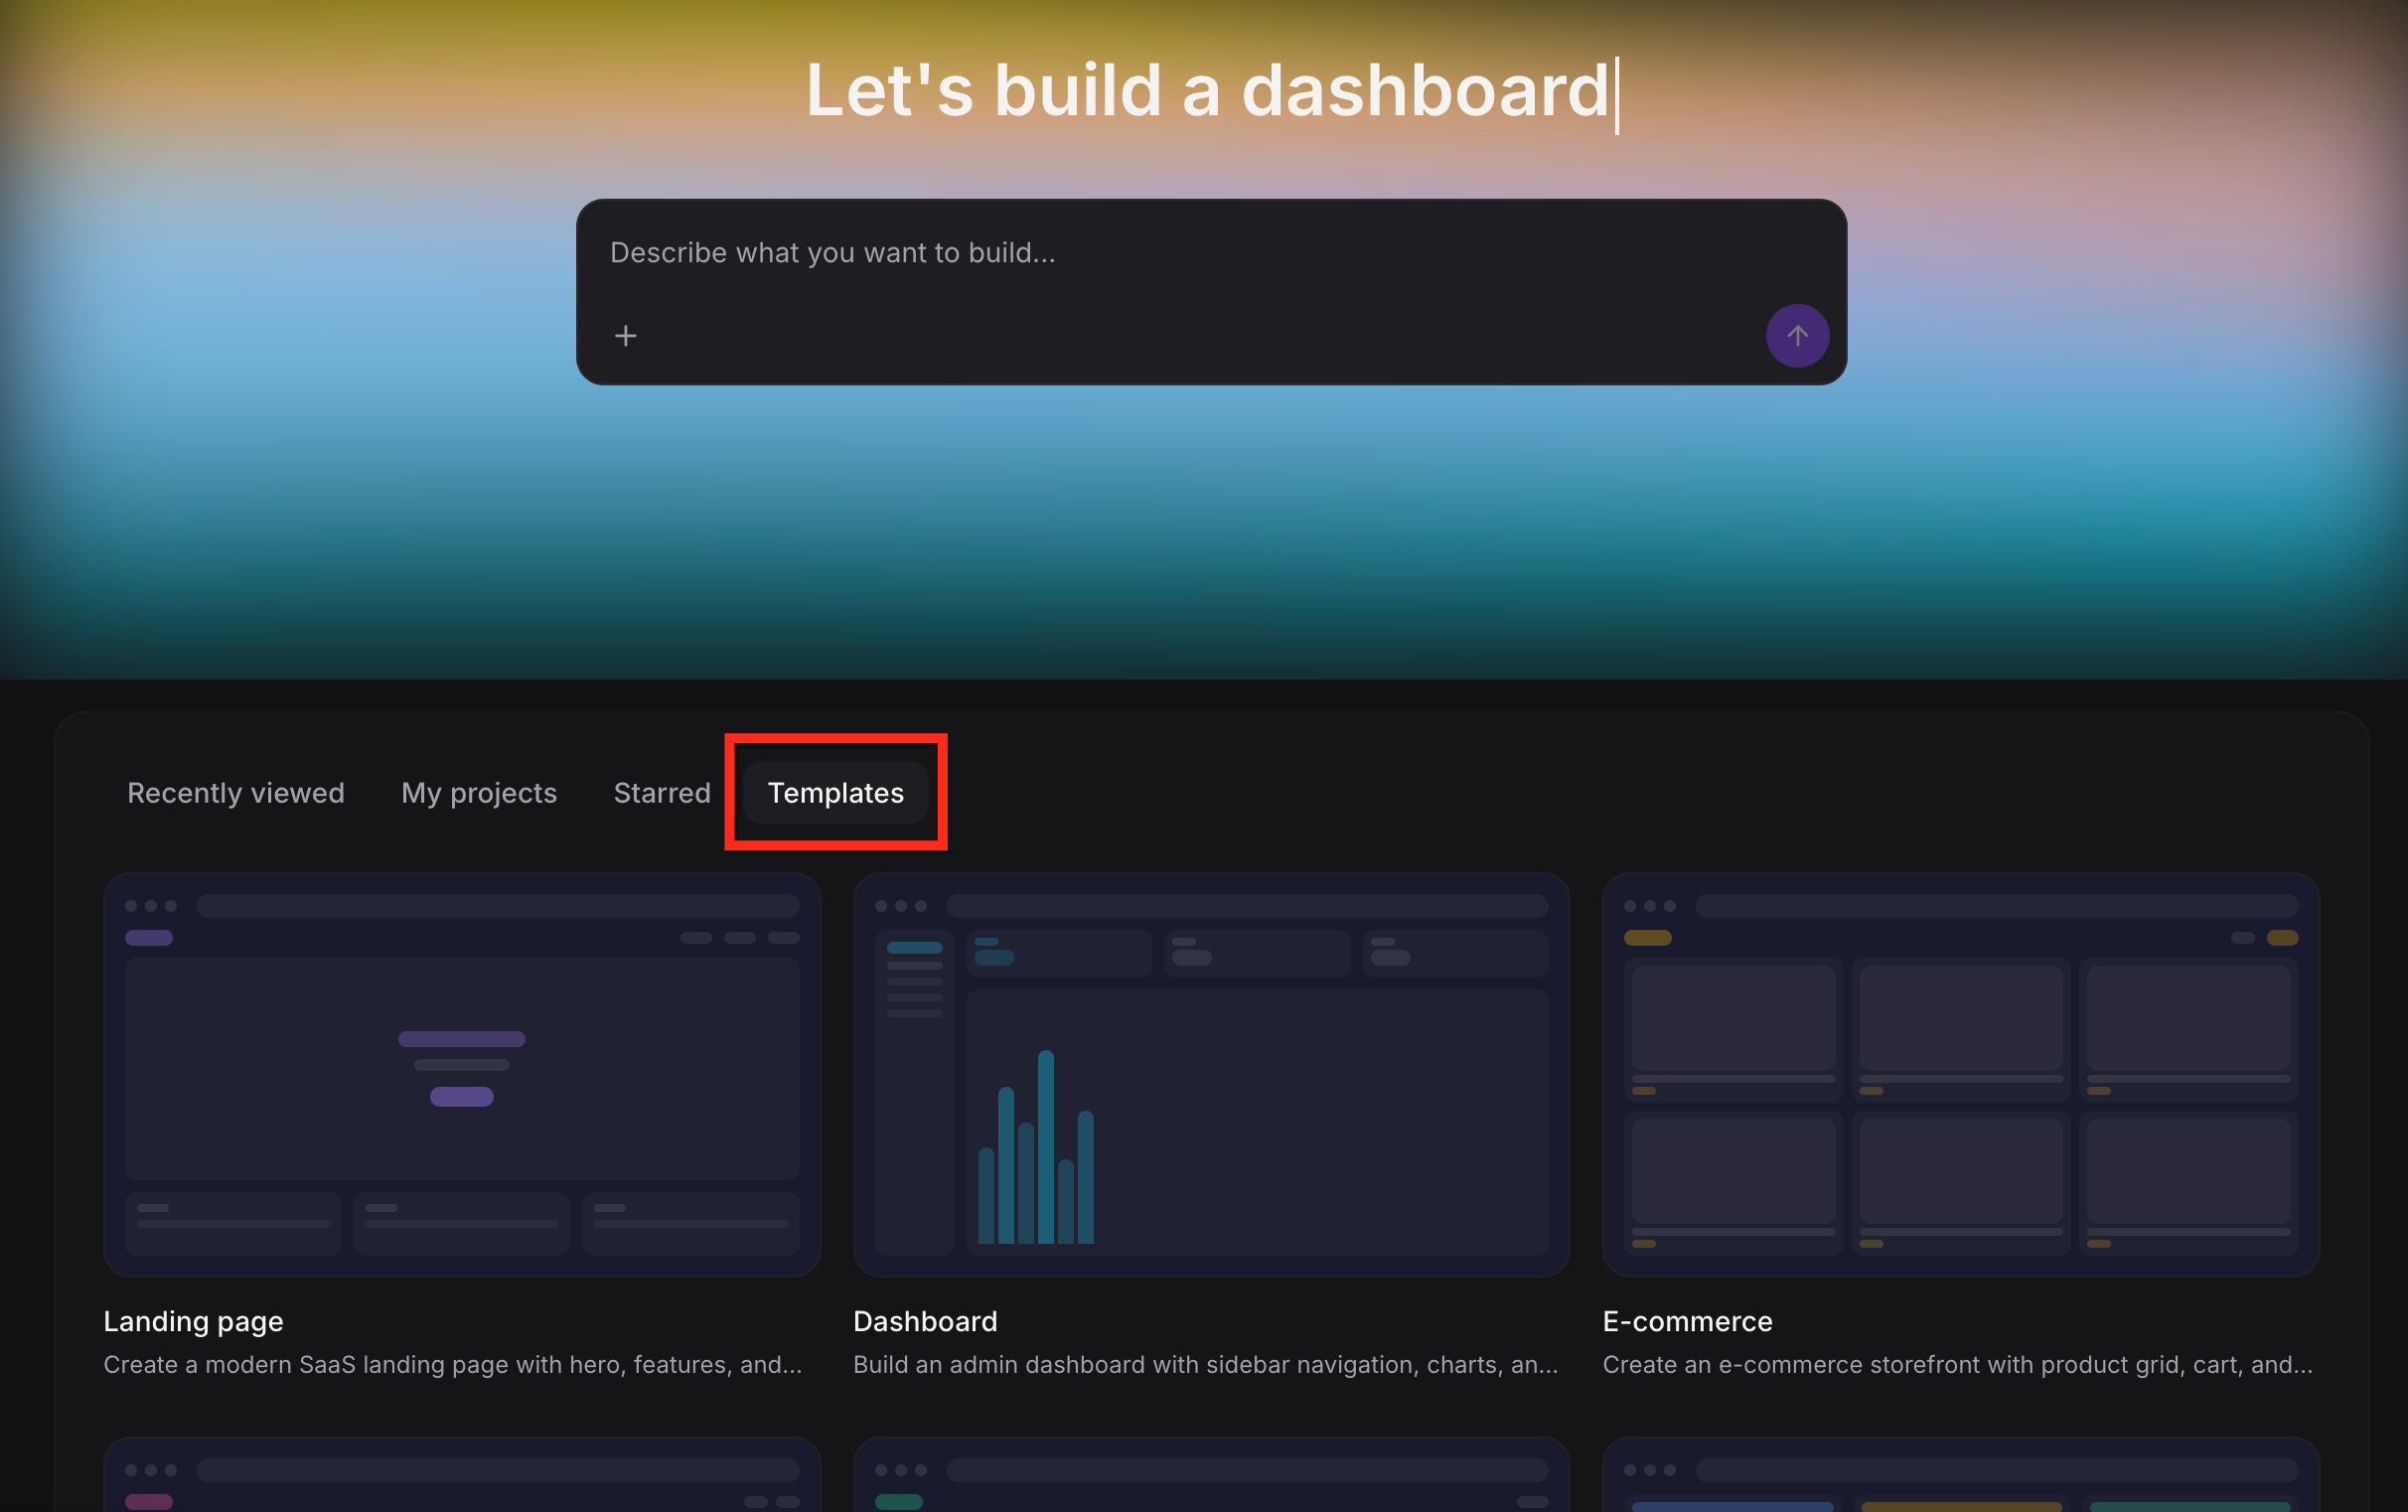
Task: Click the 'Landing page' title text
Action: coord(194,1322)
